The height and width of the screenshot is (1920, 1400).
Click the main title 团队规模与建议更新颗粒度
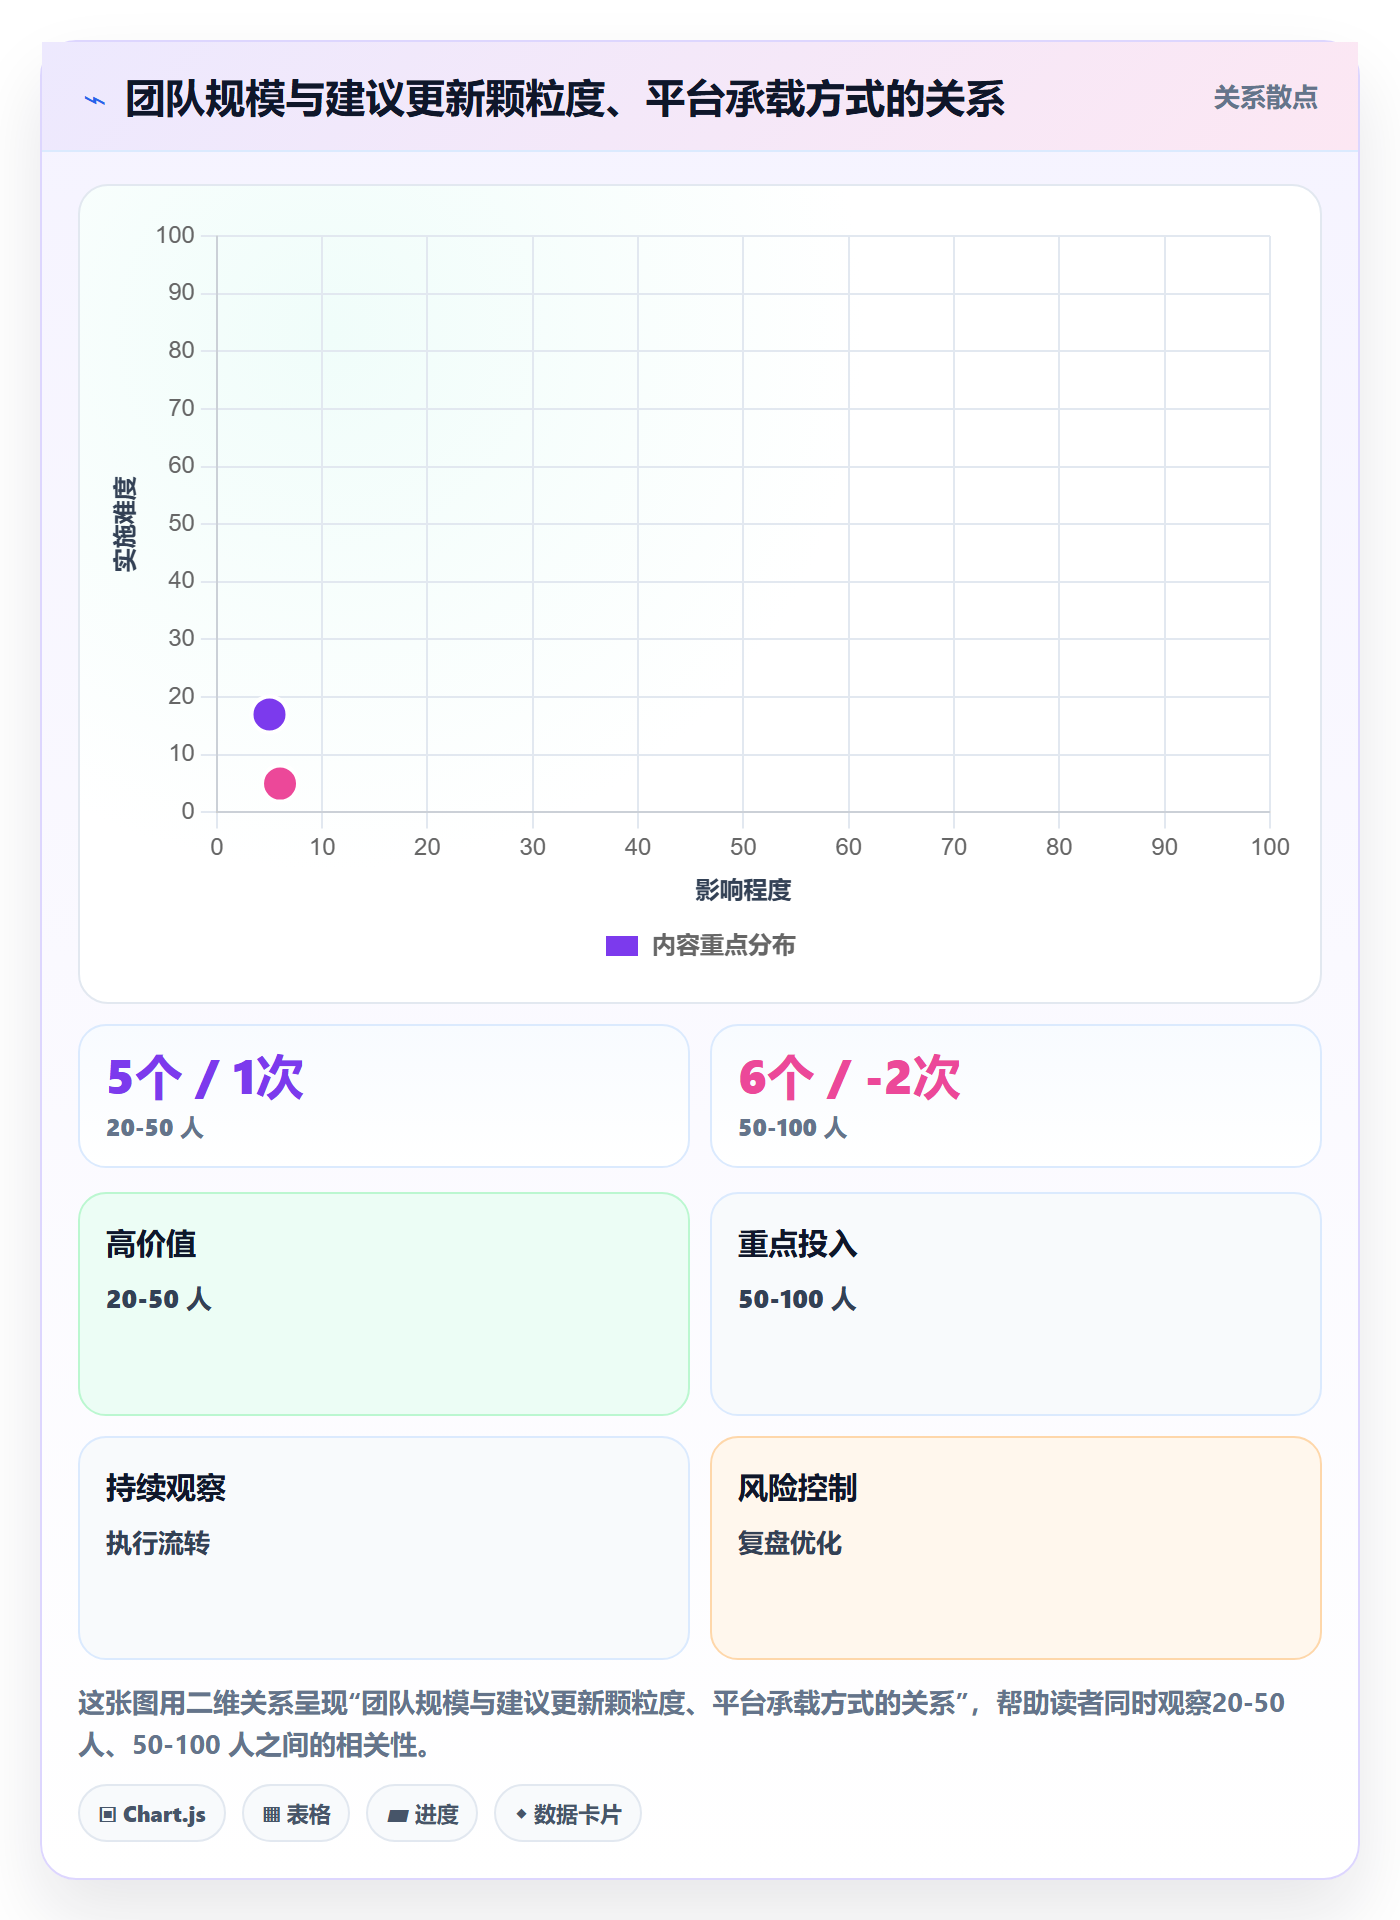(x=565, y=99)
